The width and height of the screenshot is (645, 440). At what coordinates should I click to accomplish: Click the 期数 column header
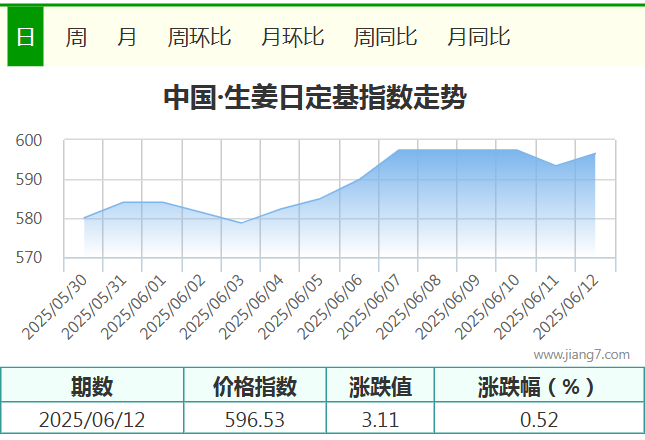coord(92,386)
